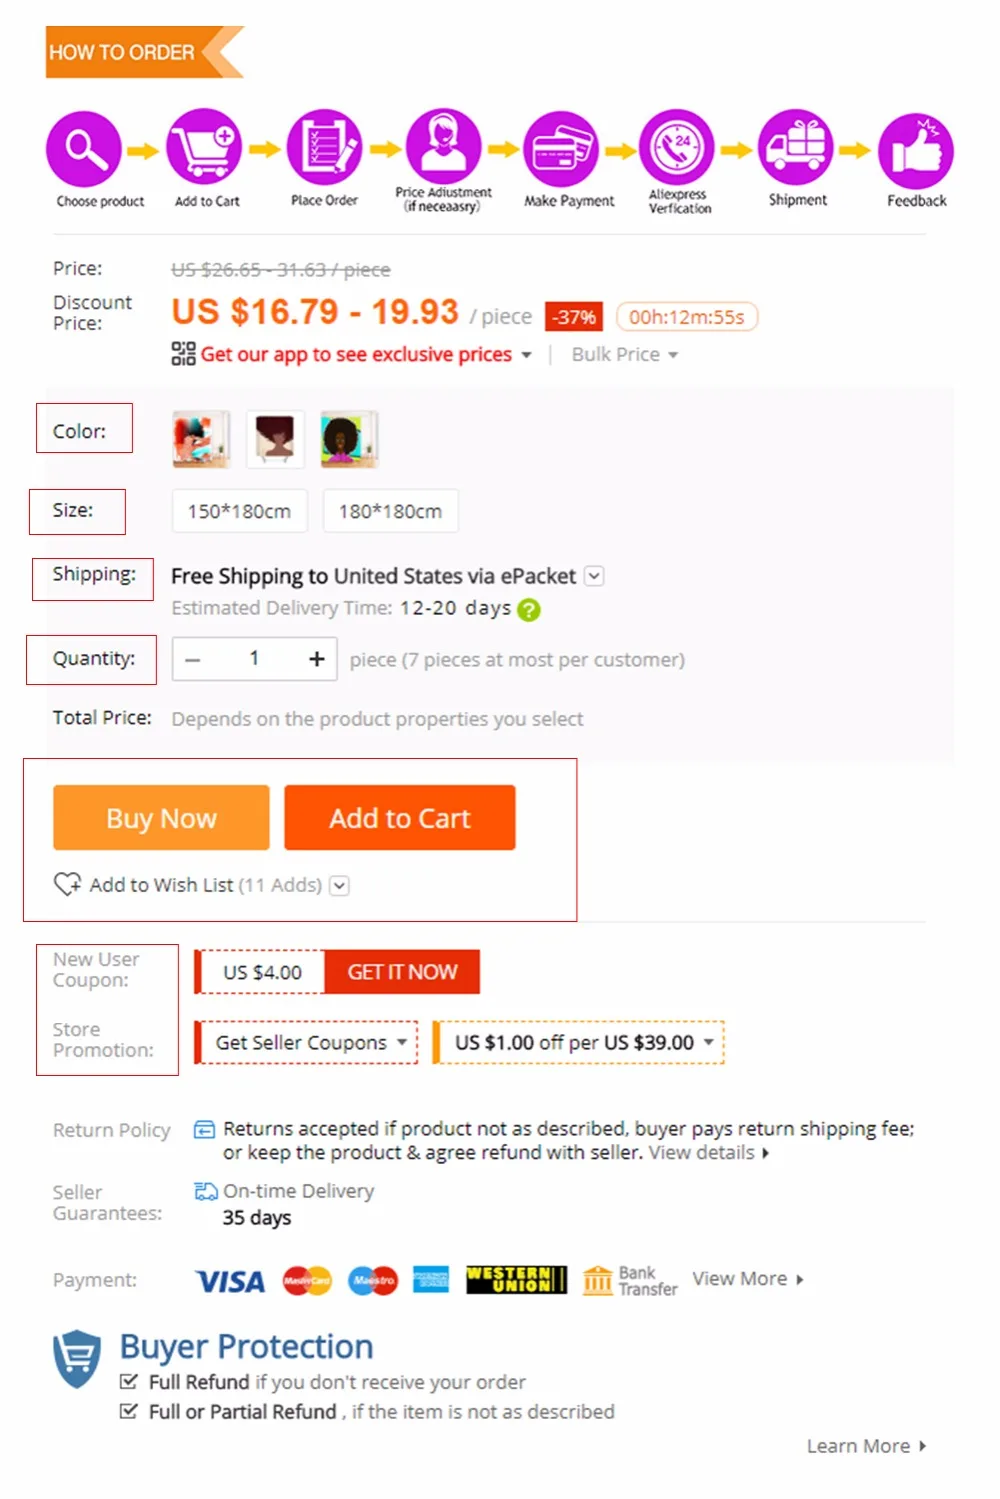Toggle the Add to Wish List heart

pos(67,884)
